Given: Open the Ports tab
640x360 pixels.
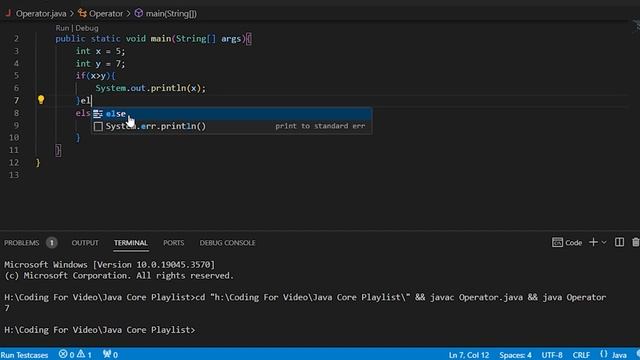Looking at the screenshot, I should coord(173,243).
